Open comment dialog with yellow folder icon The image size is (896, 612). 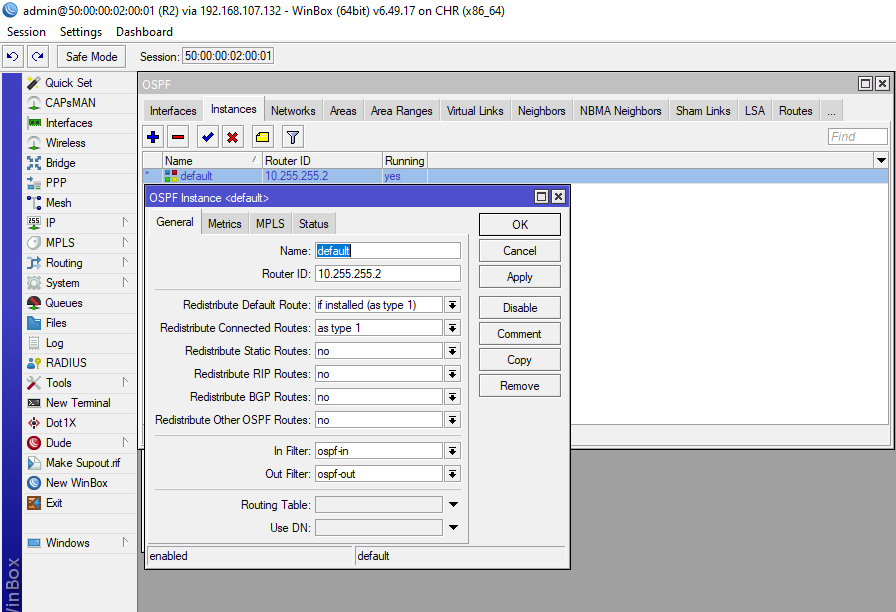click(261, 136)
